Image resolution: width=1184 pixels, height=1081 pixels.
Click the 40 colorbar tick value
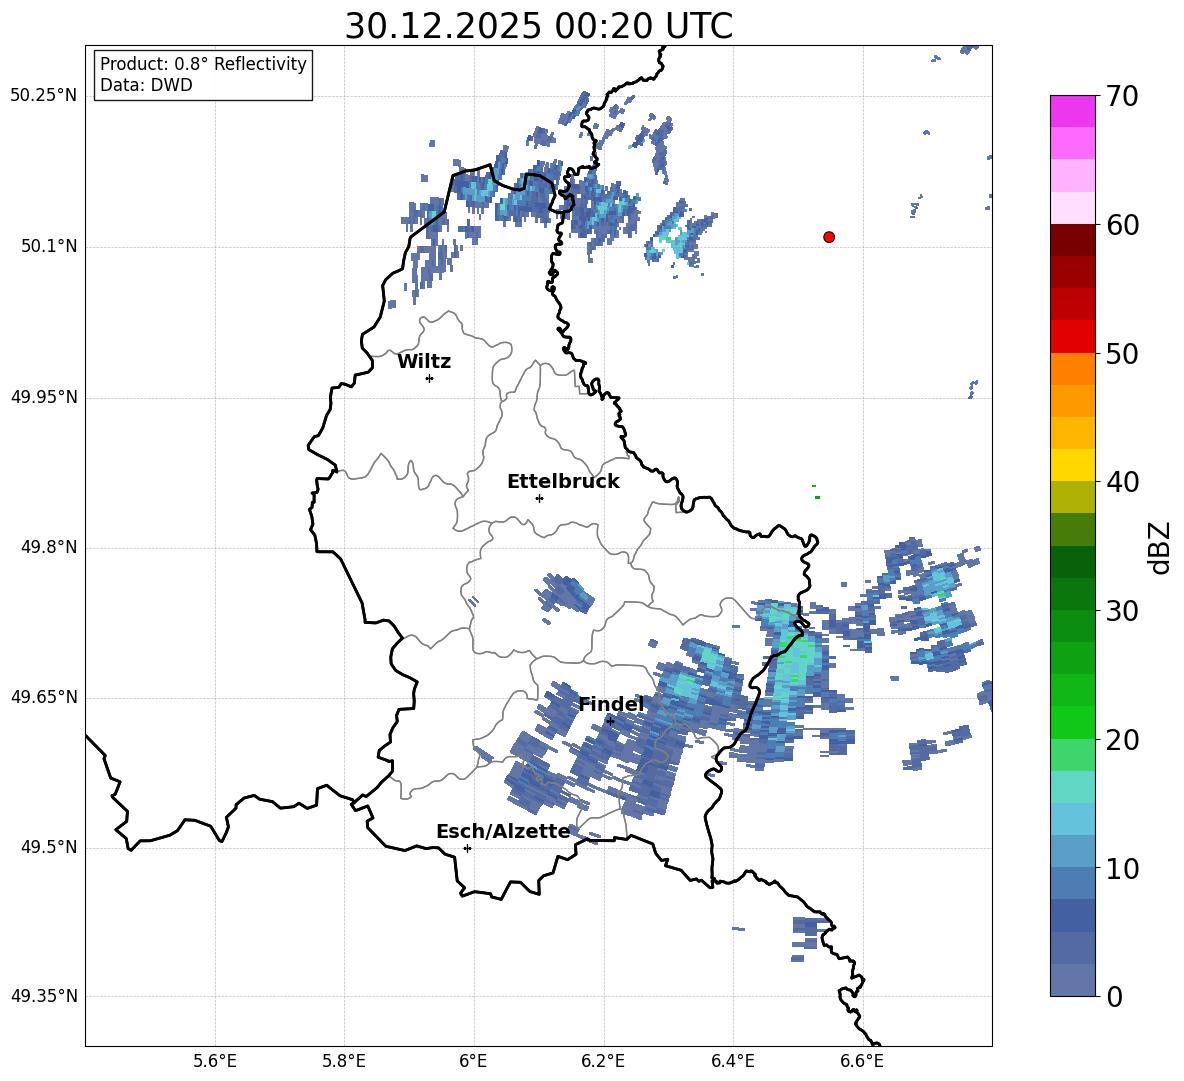click(1123, 482)
